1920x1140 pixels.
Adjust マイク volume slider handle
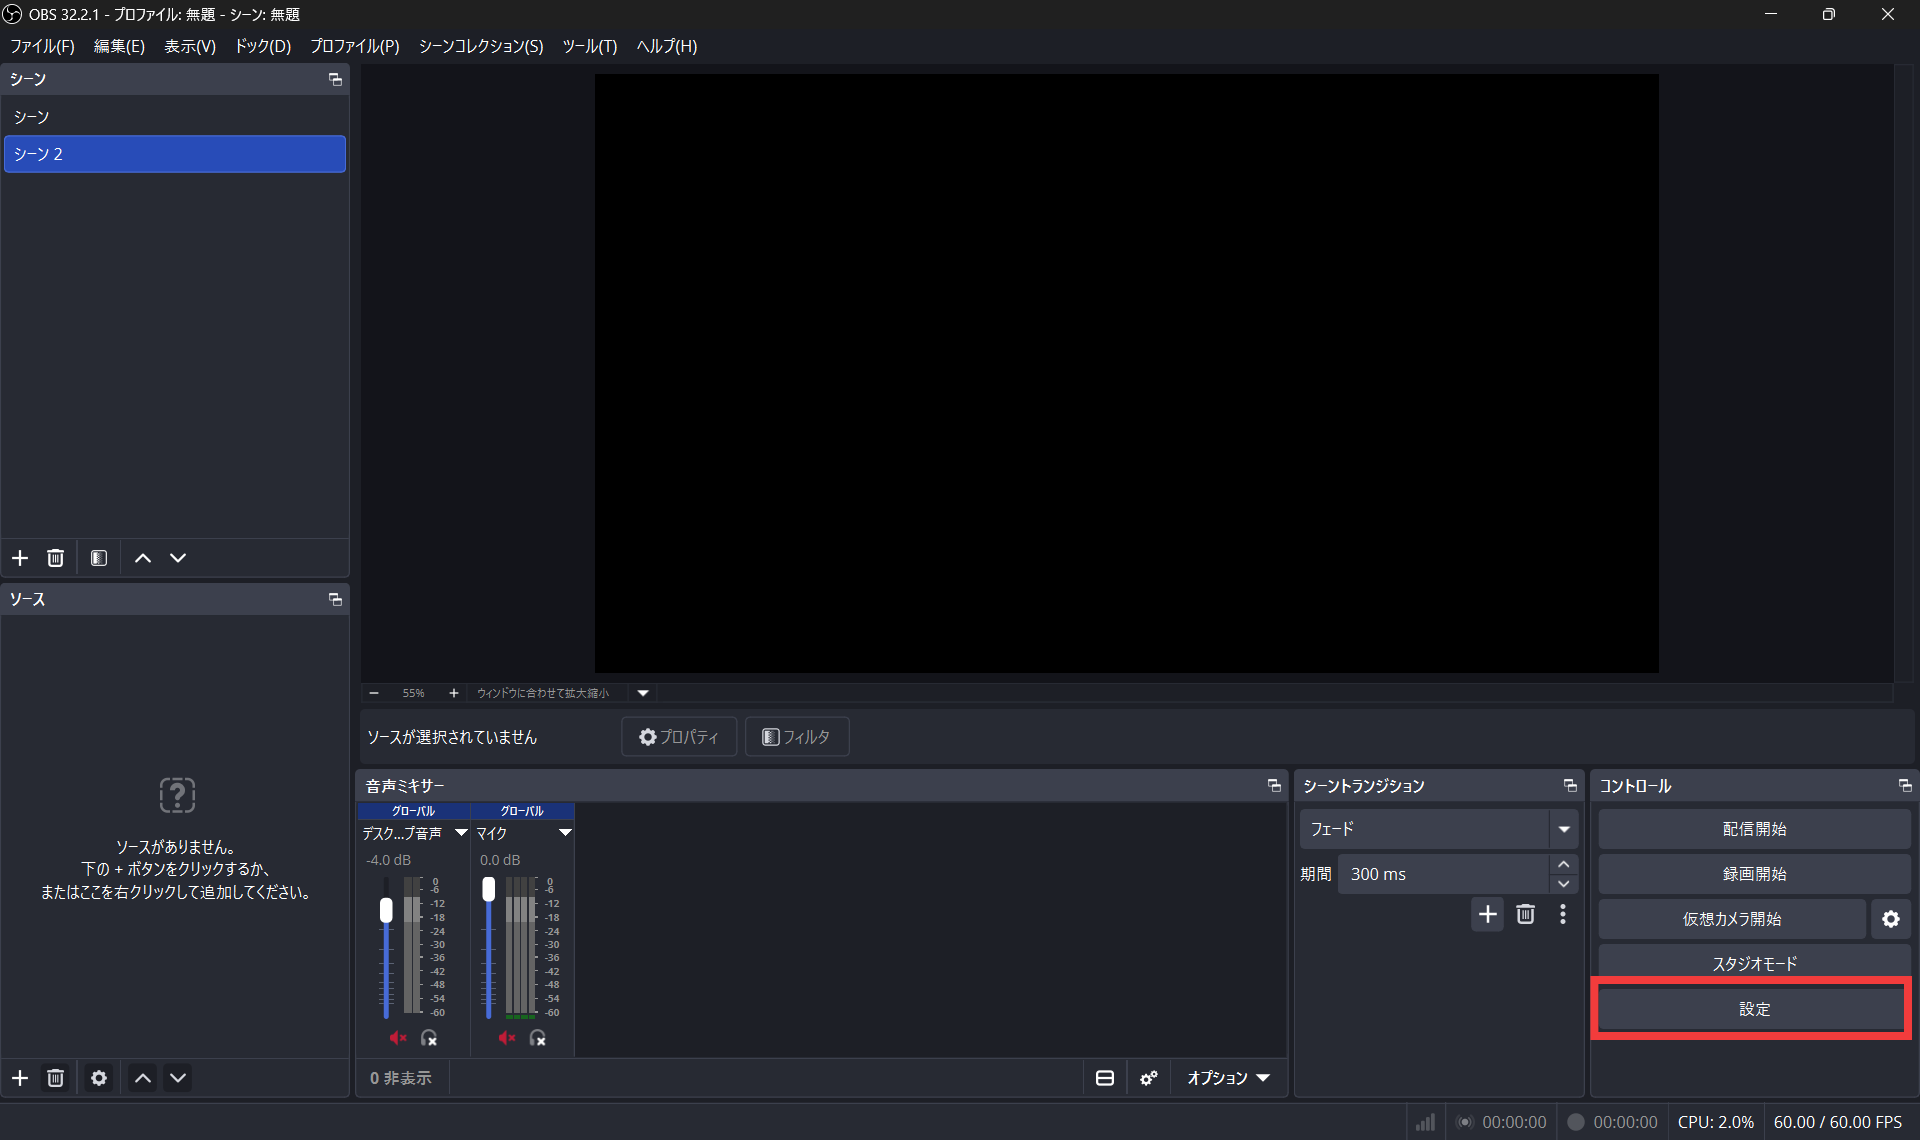[488, 889]
